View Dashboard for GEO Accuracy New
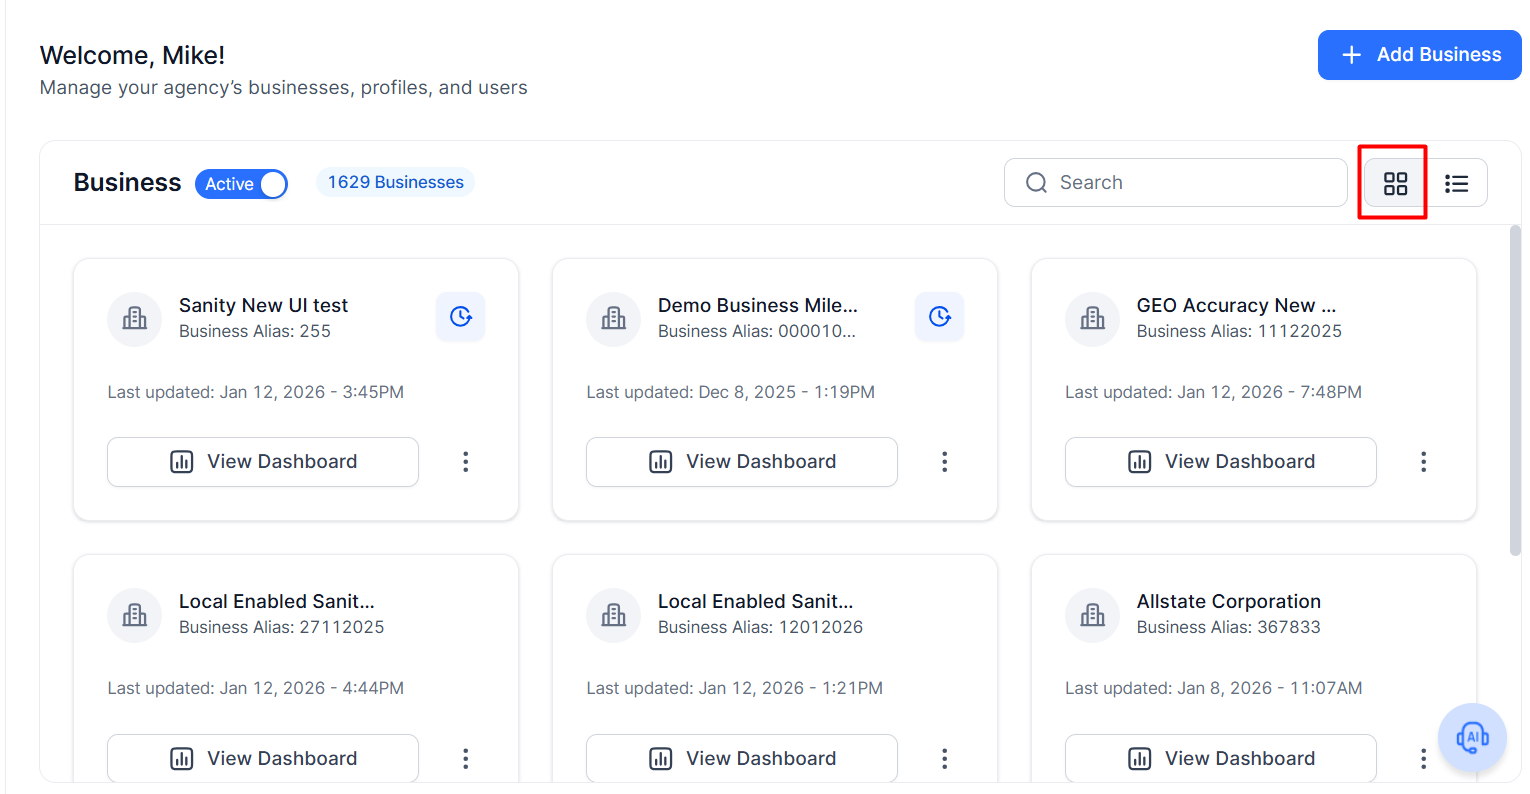Image resolution: width=1530 pixels, height=794 pixels. [1221, 462]
